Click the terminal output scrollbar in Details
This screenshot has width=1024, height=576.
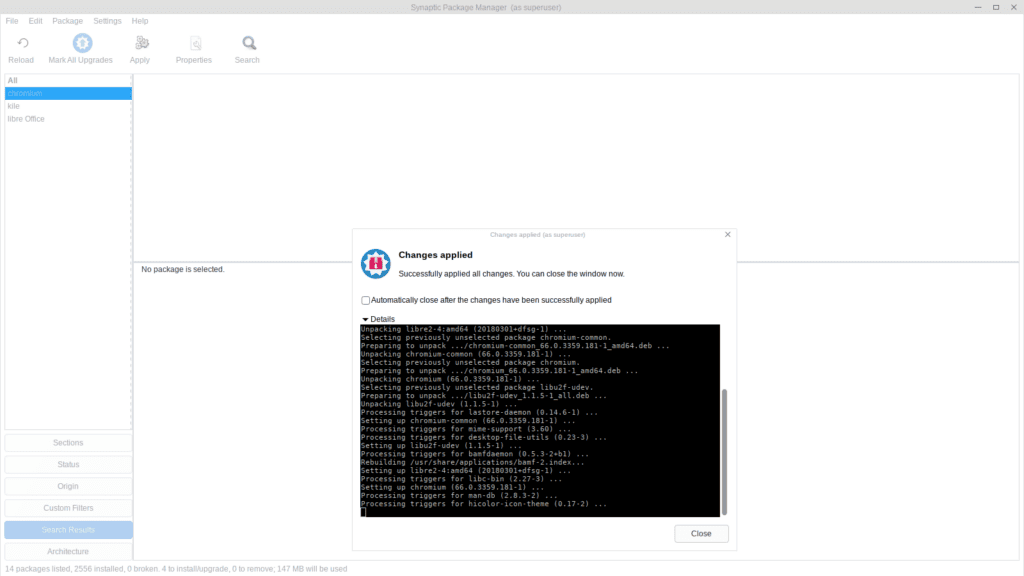click(x=724, y=452)
